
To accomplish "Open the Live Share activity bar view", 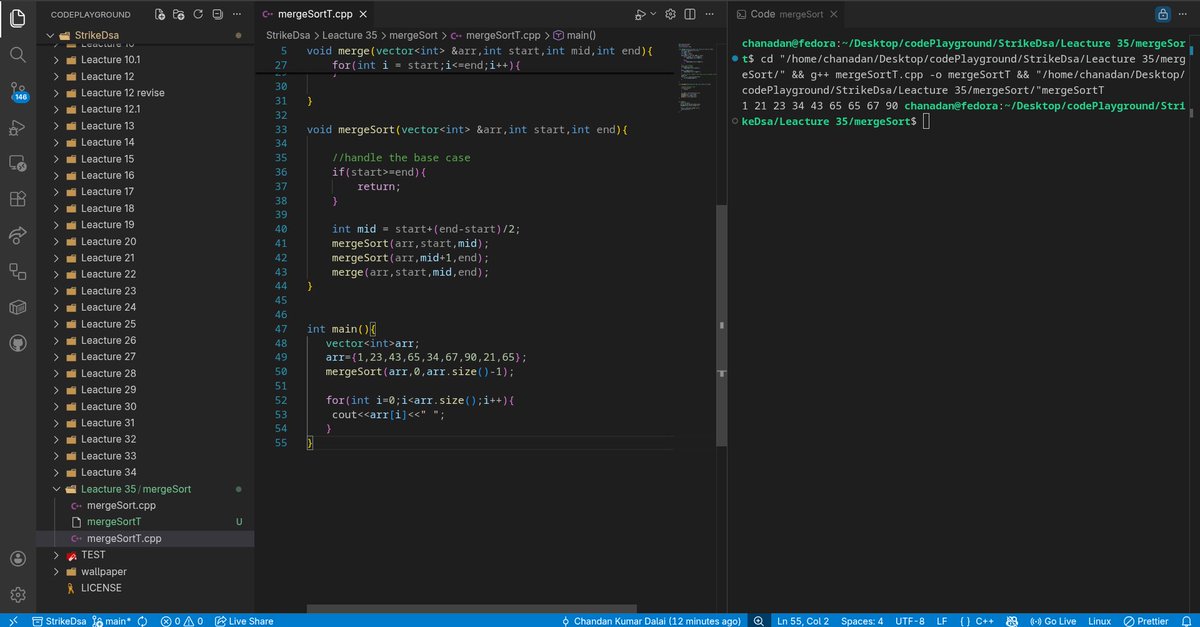I will pos(17,235).
